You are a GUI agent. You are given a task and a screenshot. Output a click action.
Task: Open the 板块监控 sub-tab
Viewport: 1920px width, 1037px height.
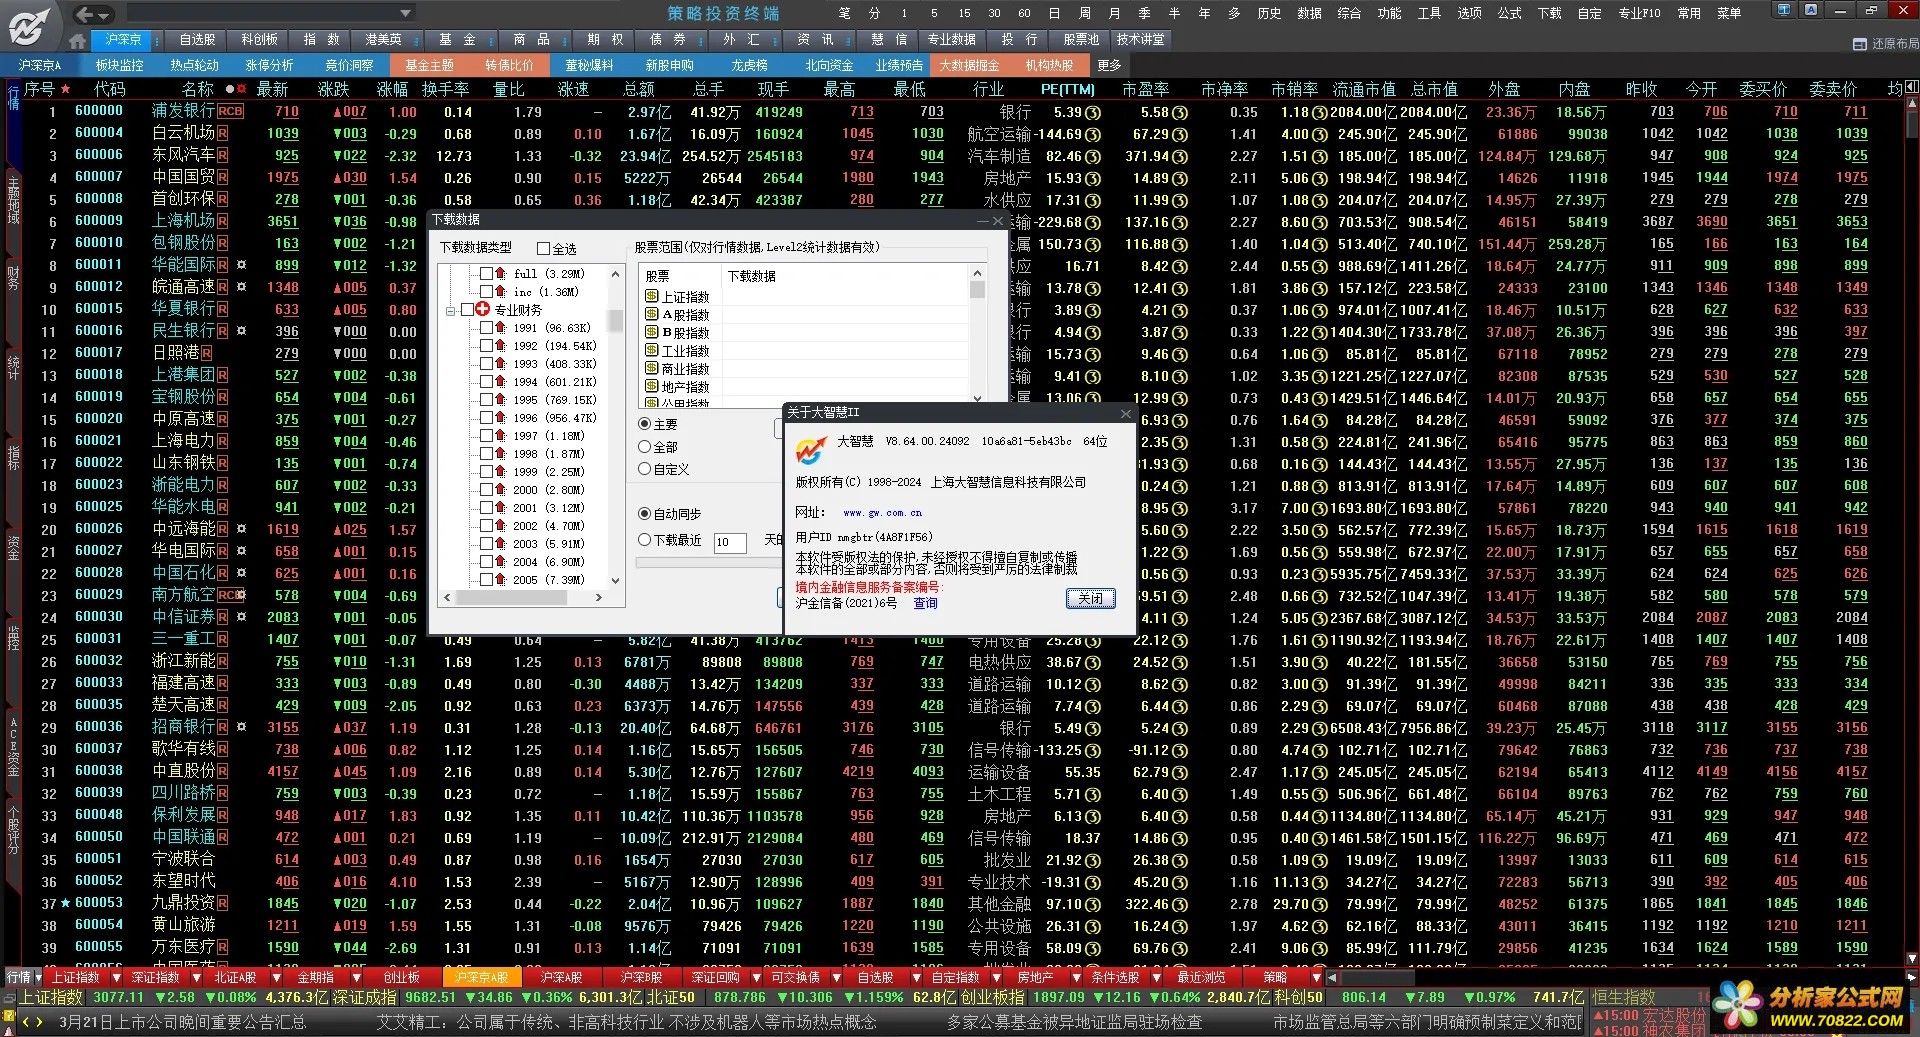tap(120, 65)
